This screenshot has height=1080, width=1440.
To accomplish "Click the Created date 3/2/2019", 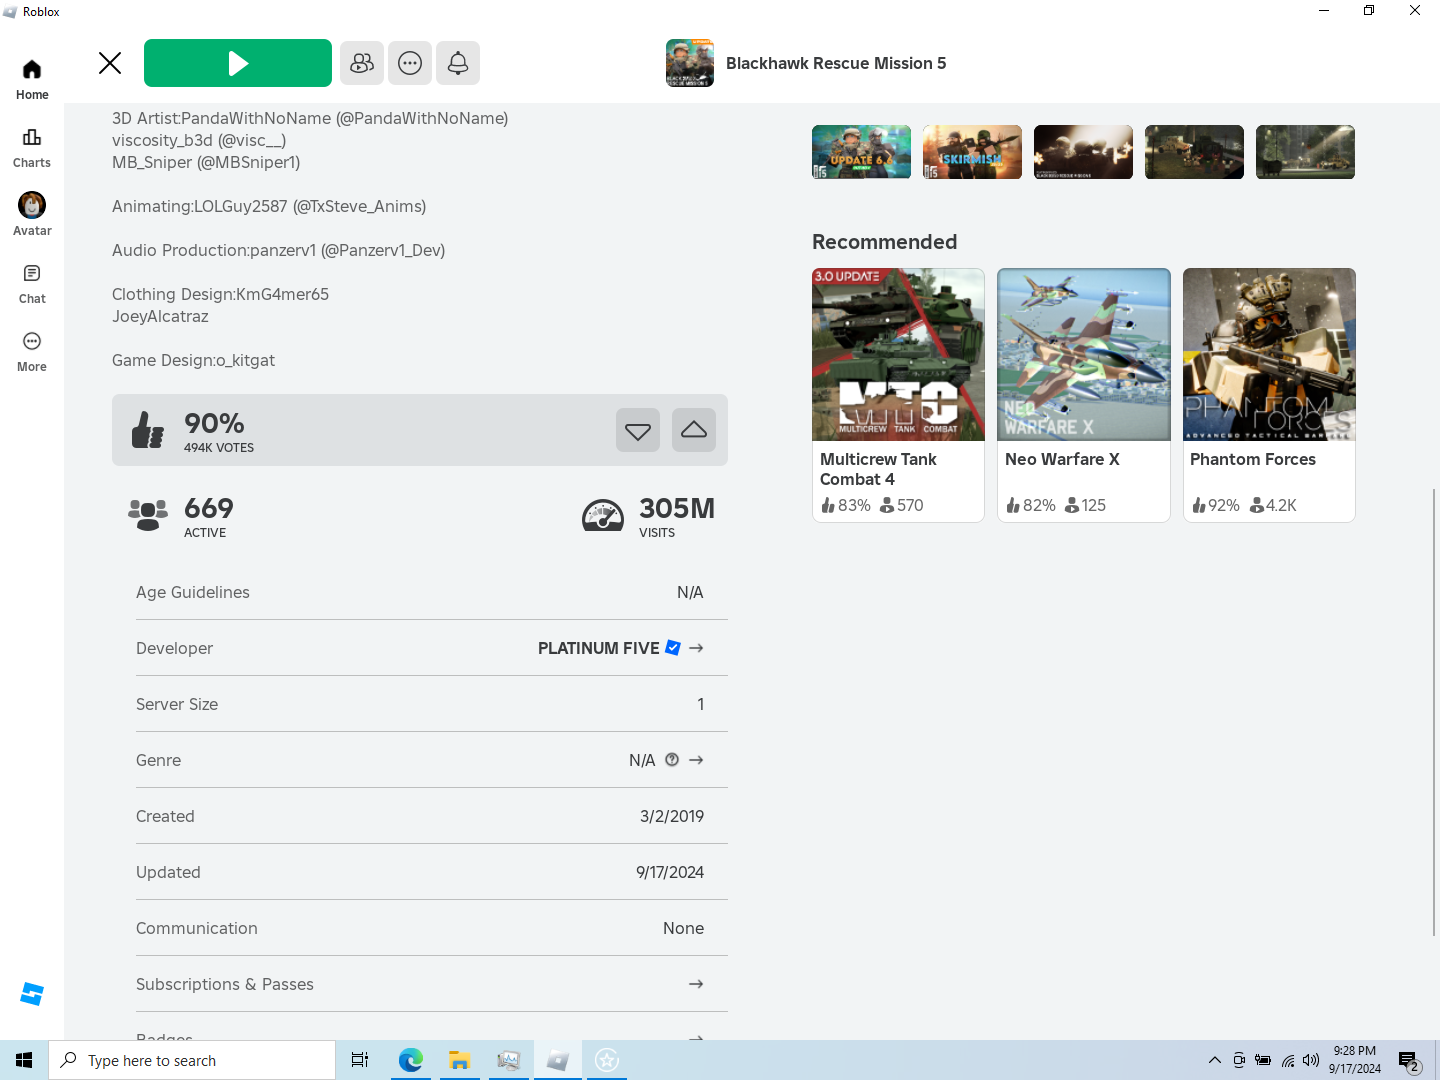I will point(672,816).
